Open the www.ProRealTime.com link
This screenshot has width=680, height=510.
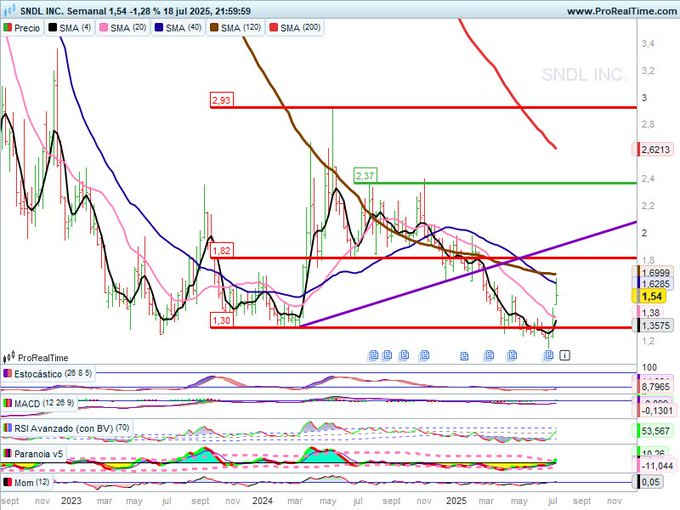click(622, 11)
